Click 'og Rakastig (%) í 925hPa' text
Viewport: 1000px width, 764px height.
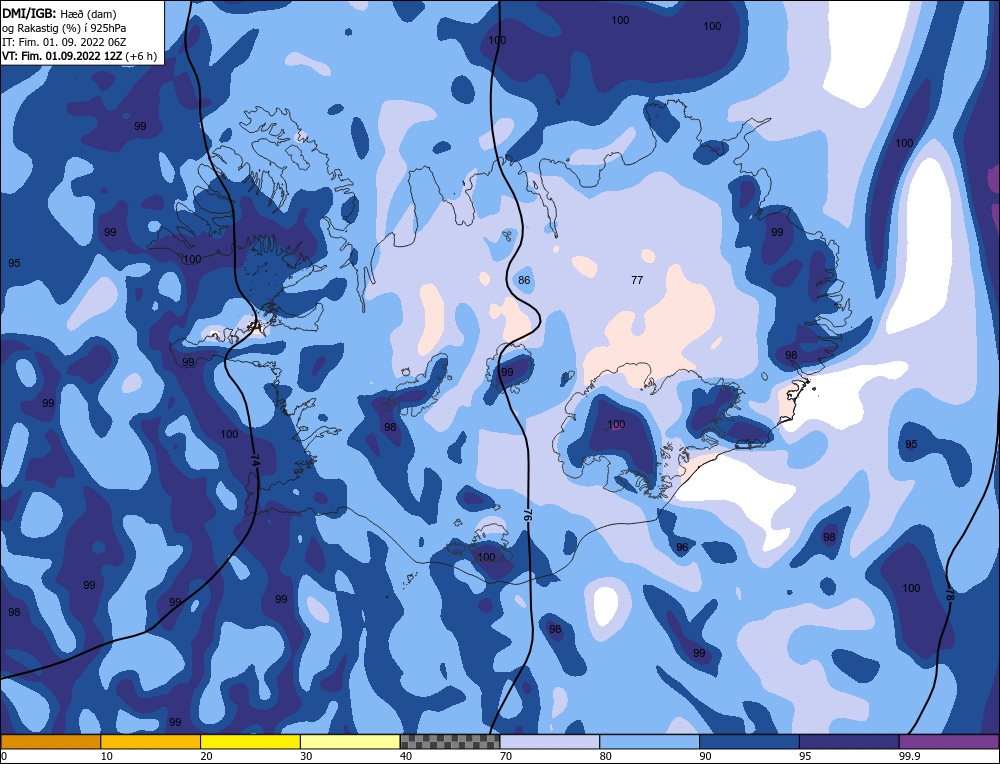point(64,28)
